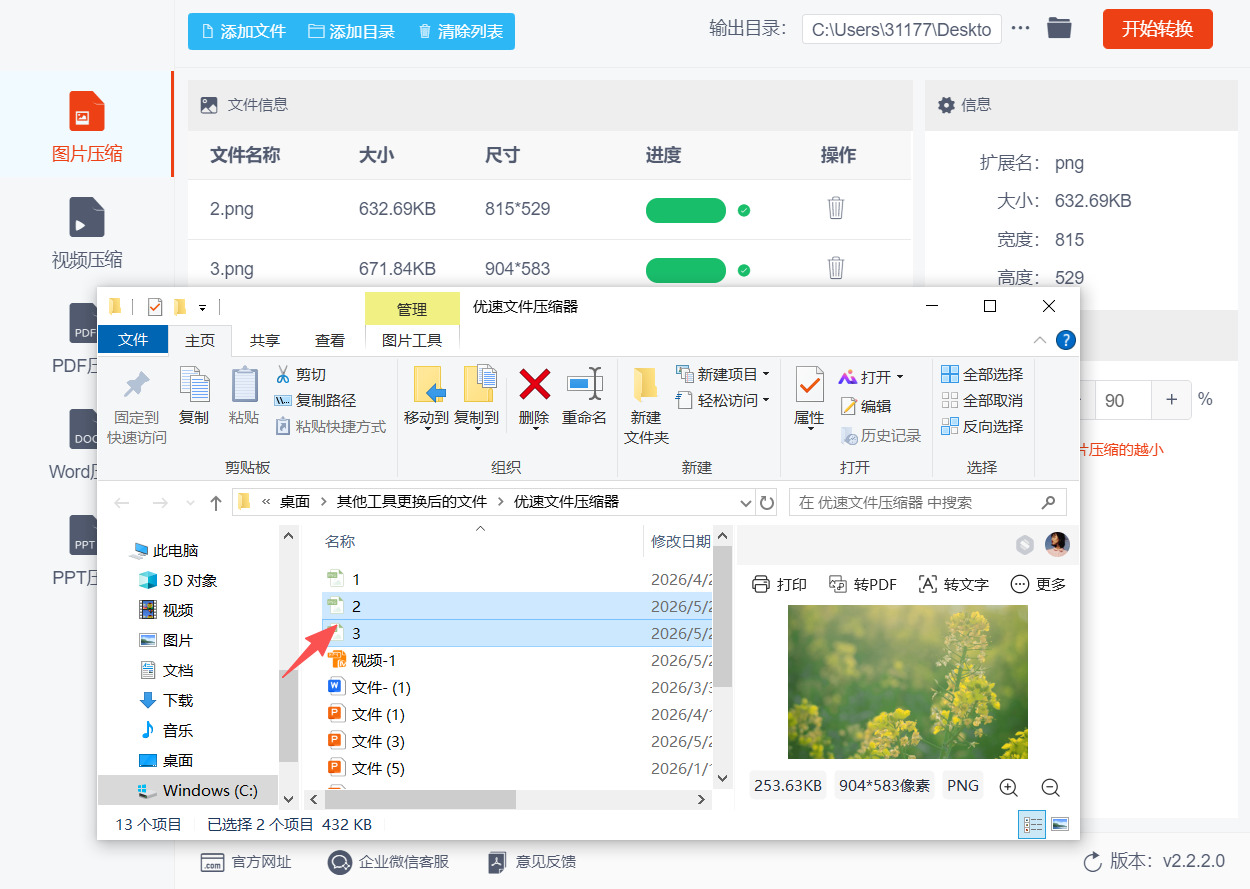The width and height of the screenshot is (1250, 889).
Task: Select file 视频-1 in file list
Action: coord(362,660)
